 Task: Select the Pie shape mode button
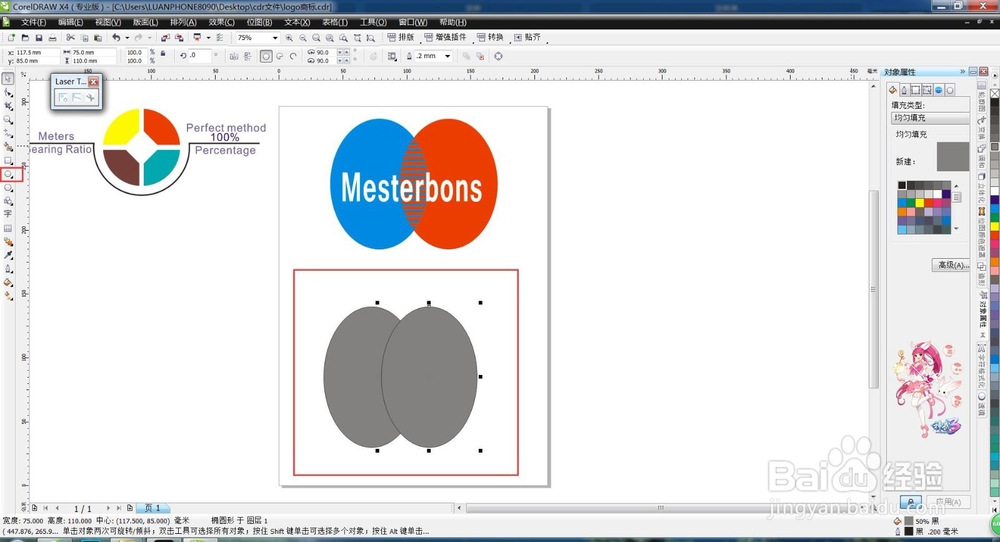click(x=280, y=56)
